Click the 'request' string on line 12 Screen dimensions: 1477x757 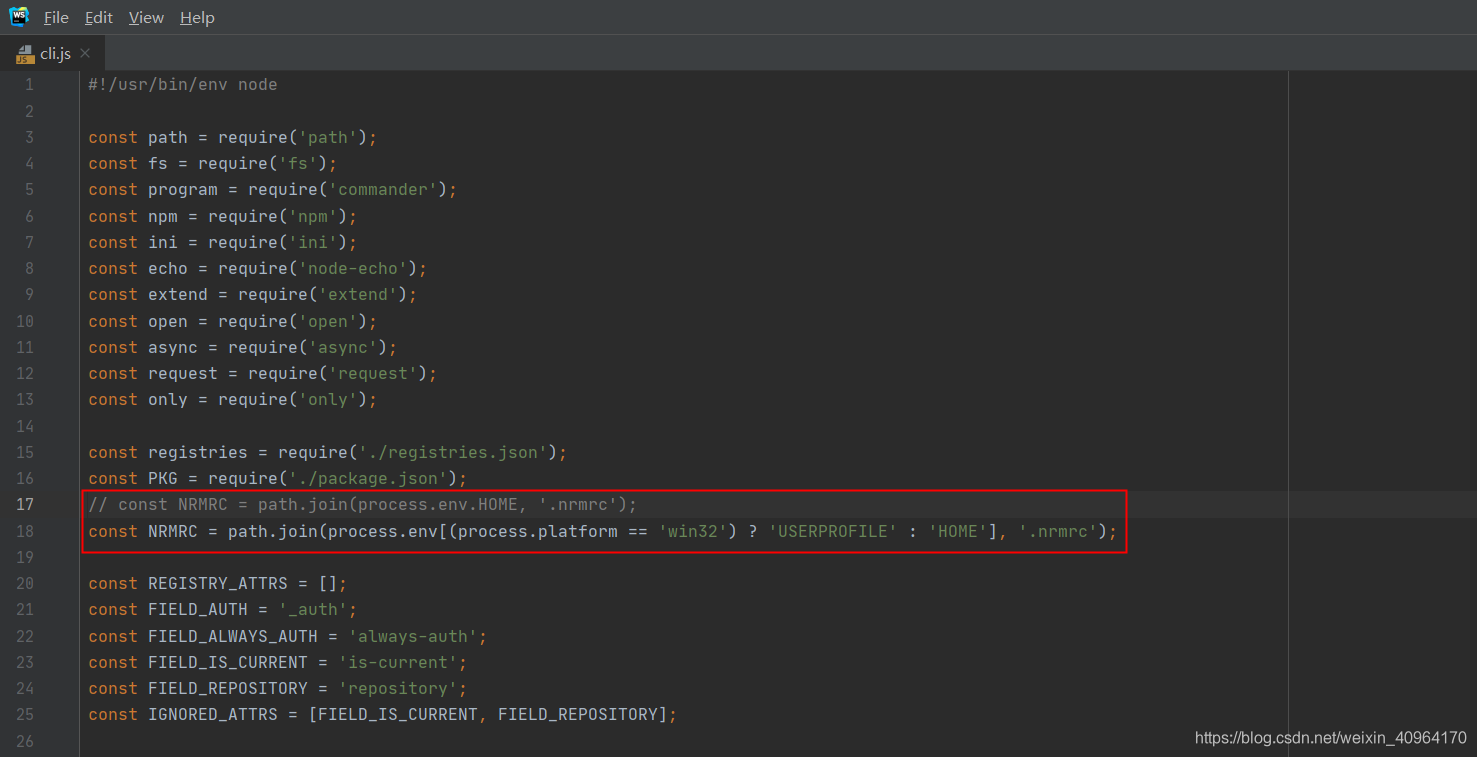pyautogui.click(x=373, y=374)
